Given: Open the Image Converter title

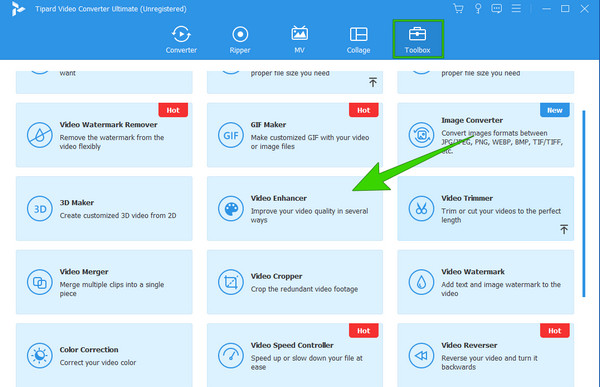Looking at the screenshot, I should point(472,120).
